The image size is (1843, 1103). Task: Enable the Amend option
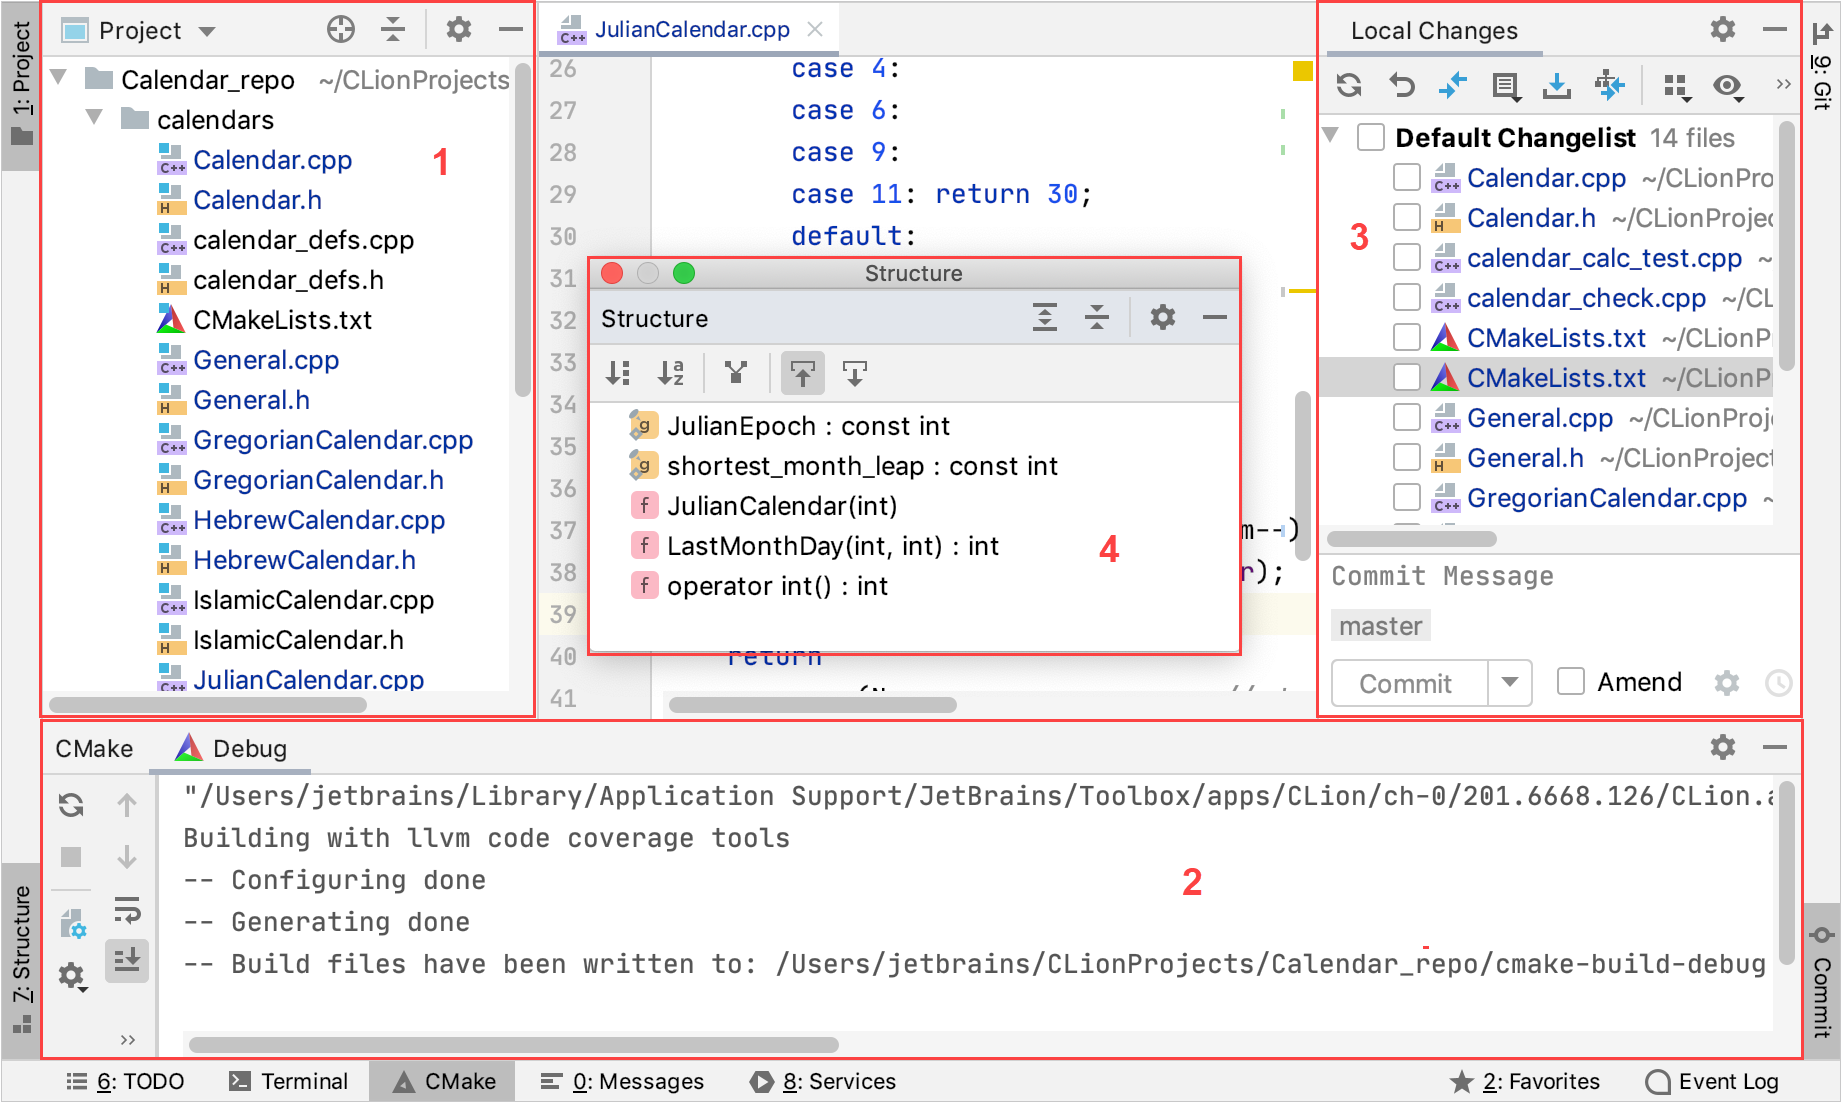(x=1570, y=681)
